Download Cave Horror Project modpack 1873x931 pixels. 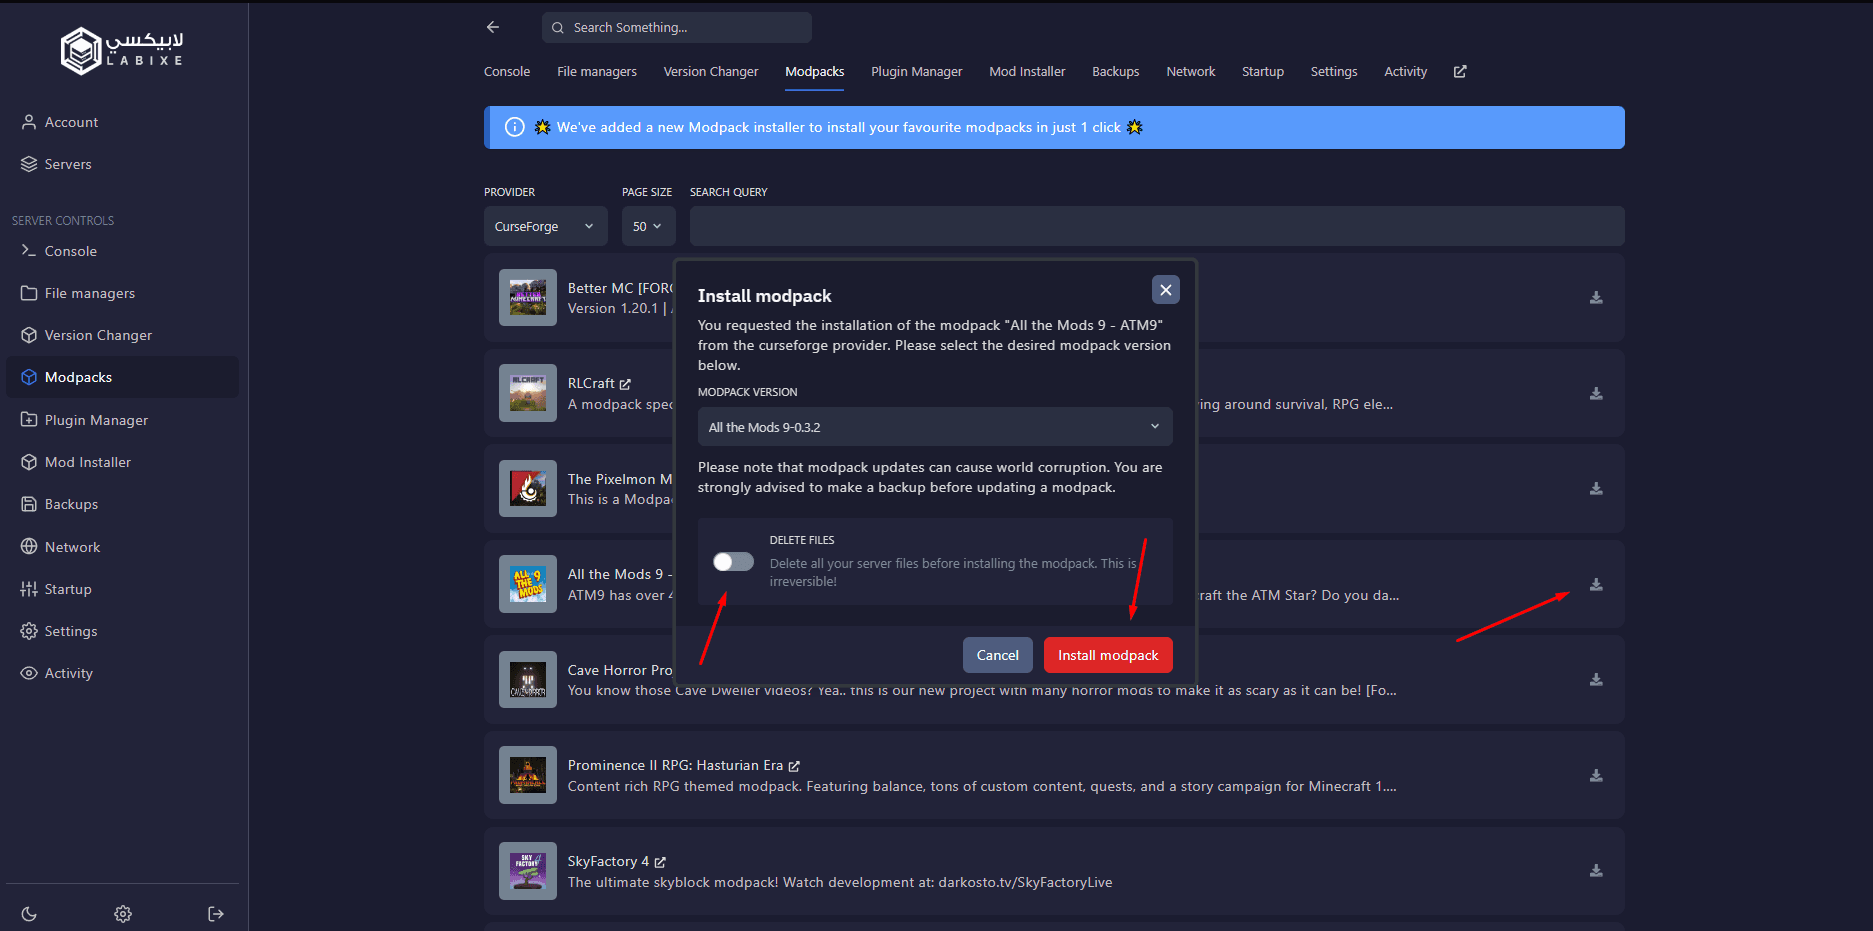(x=1596, y=680)
